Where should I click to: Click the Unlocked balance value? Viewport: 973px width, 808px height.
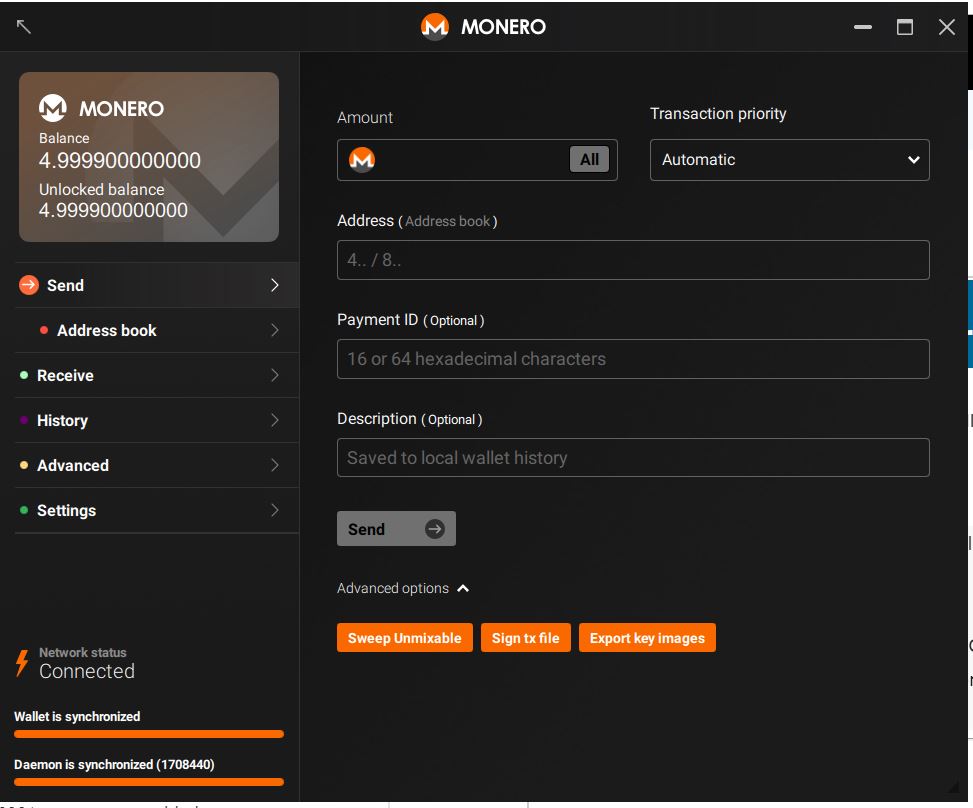[x=113, y=210]
